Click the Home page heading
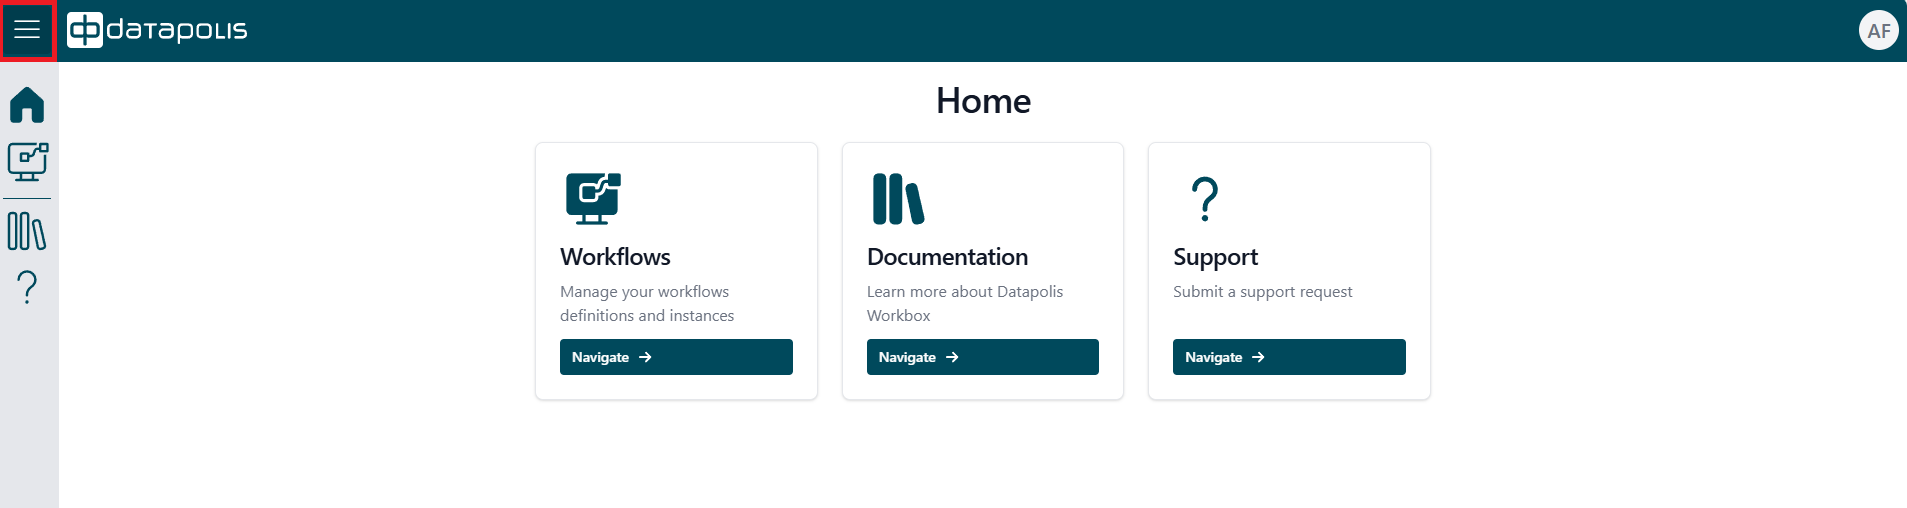The width and height of the screenshot is (1907, 508). click(x=983, y=101)
